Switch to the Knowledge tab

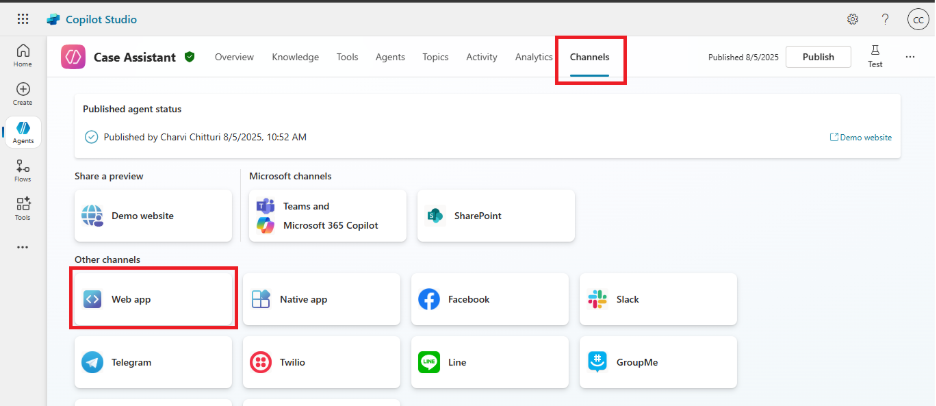point(295,57)
